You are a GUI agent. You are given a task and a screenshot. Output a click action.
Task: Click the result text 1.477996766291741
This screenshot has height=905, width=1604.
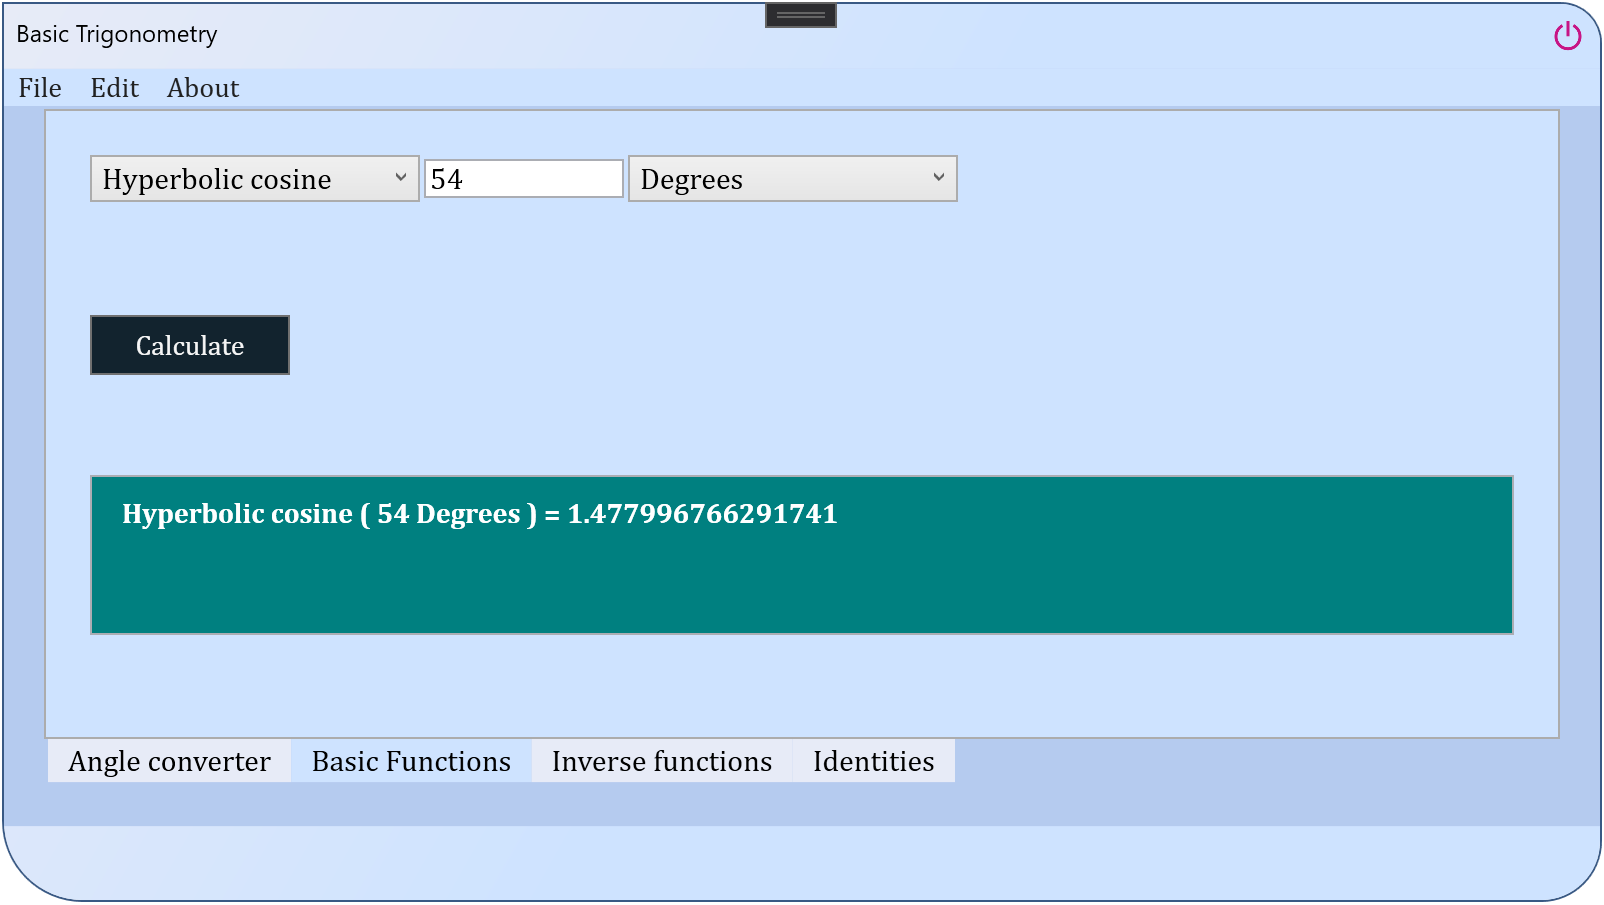[702, 514]
